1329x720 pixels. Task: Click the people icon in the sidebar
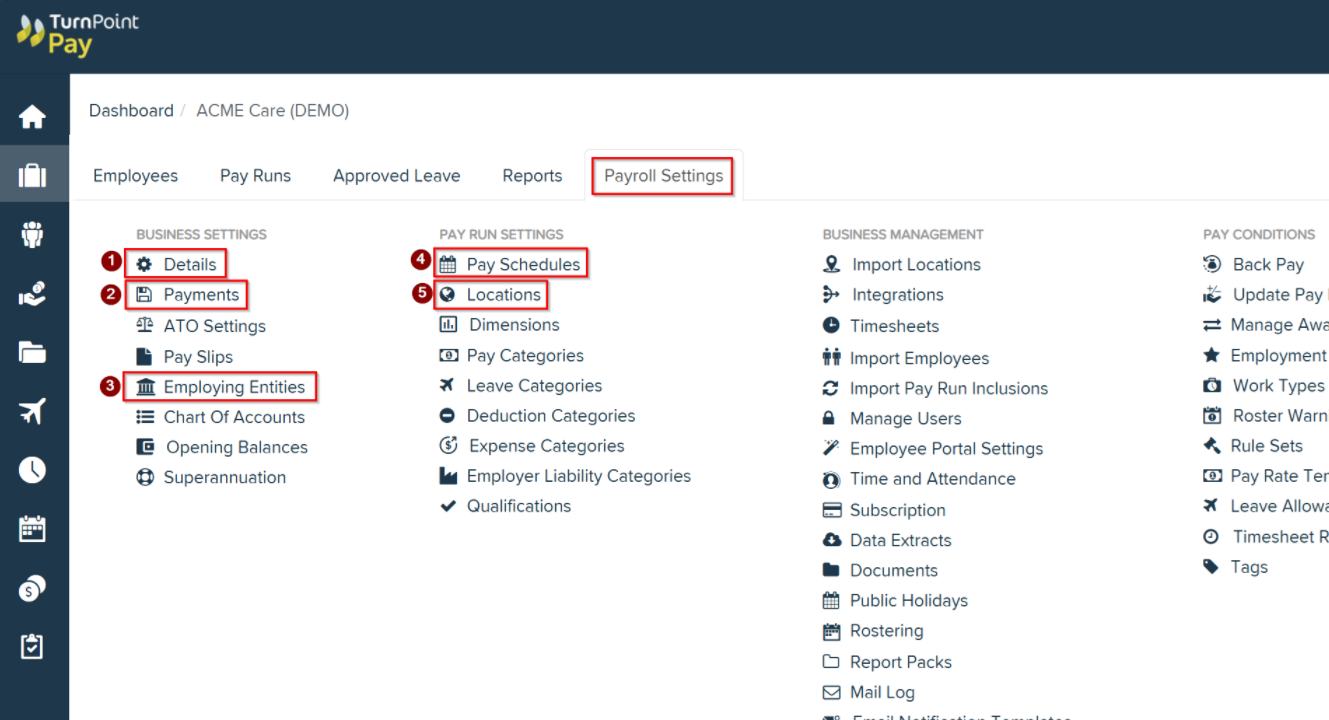click(x=33, y=234)
